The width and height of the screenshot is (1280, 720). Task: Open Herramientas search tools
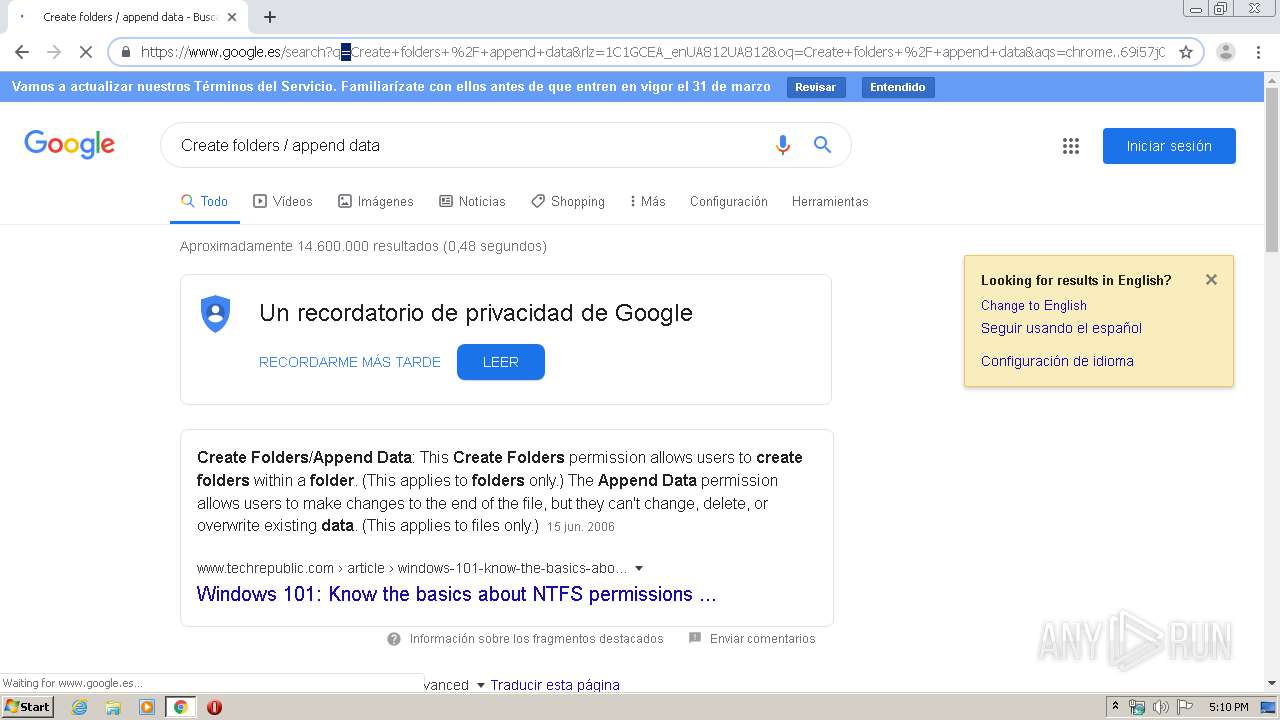click(830, 201)
